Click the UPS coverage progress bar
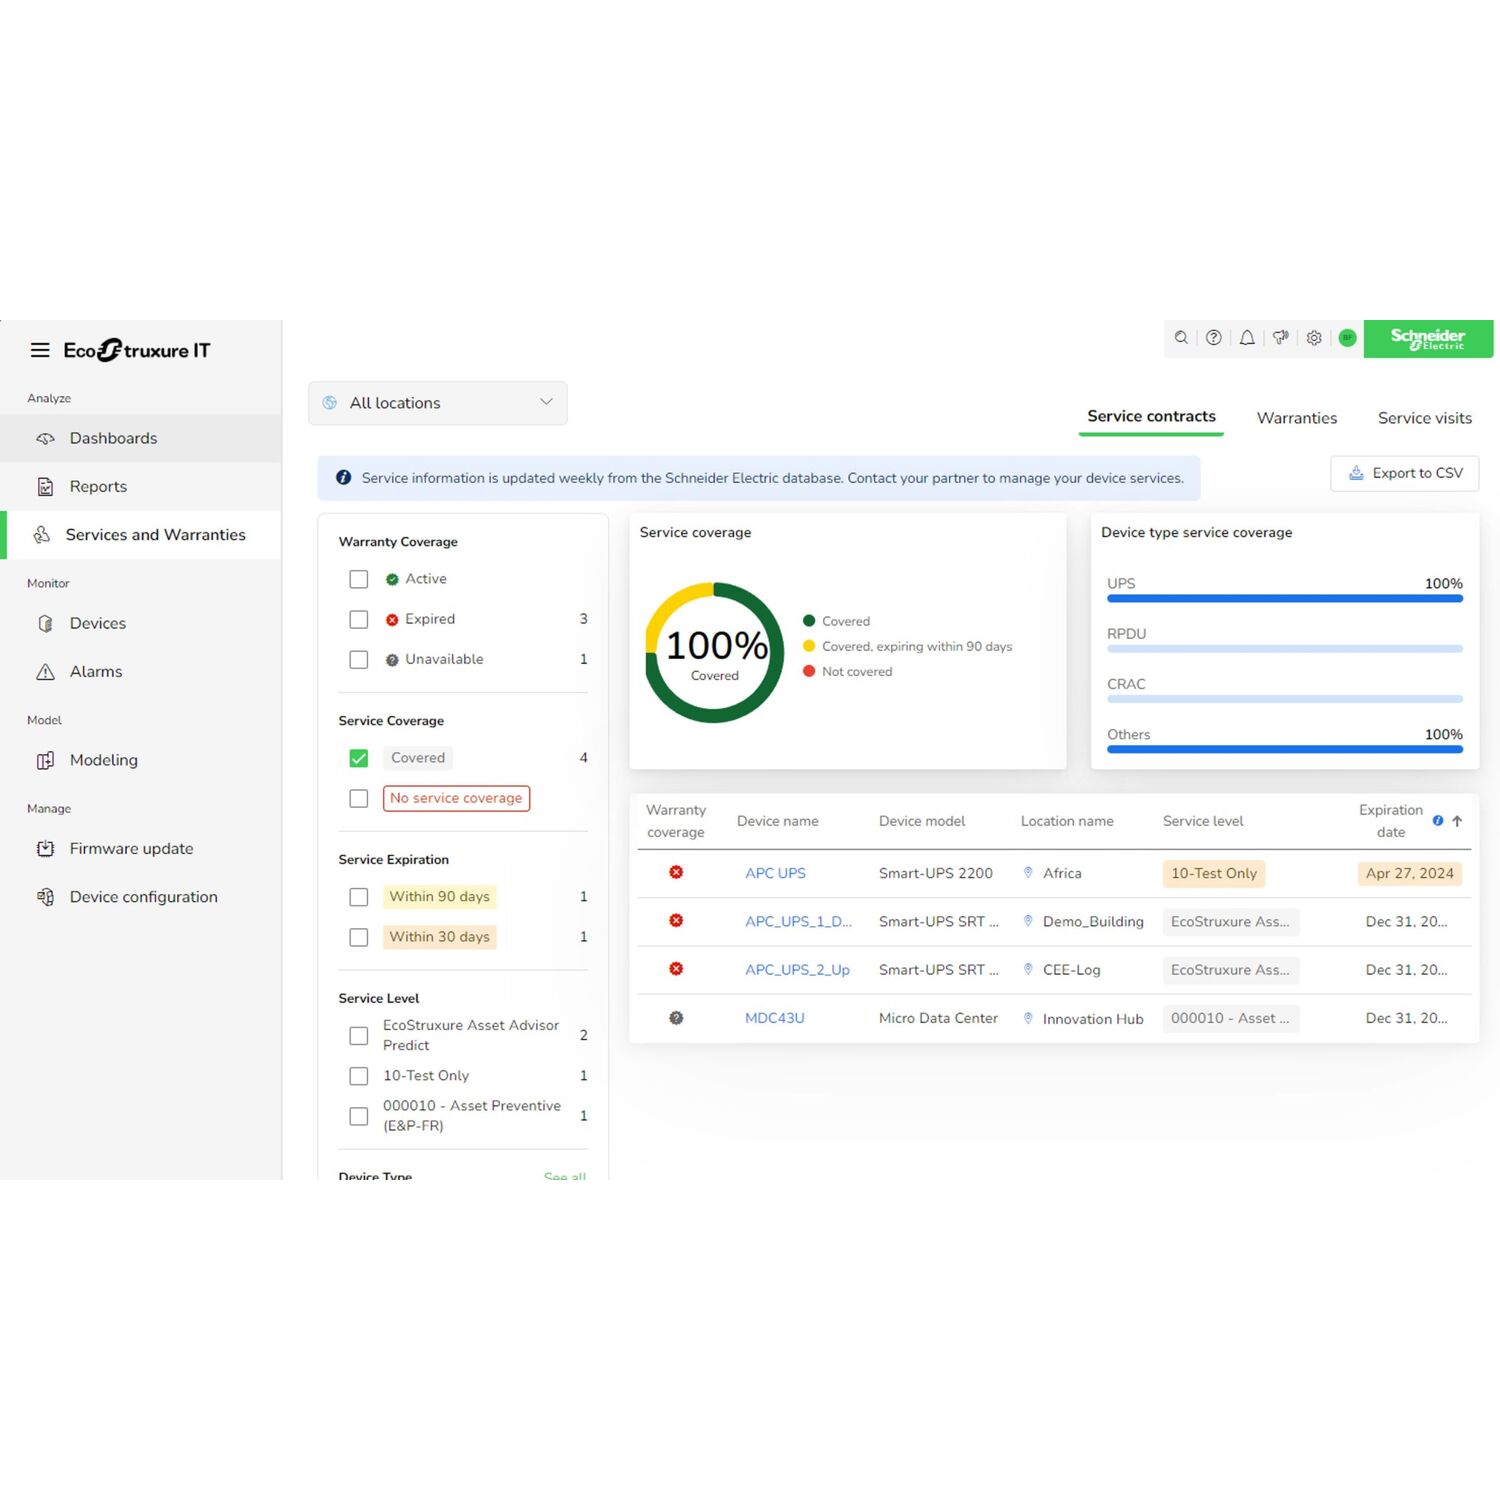1500x1500 pixels. (1283, 597)
